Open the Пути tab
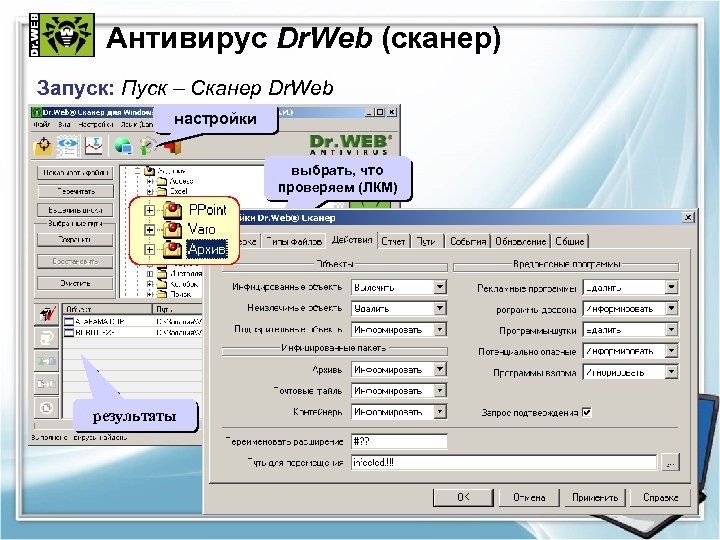The height and width of the screenshot is (540, 720). point(427,241)
